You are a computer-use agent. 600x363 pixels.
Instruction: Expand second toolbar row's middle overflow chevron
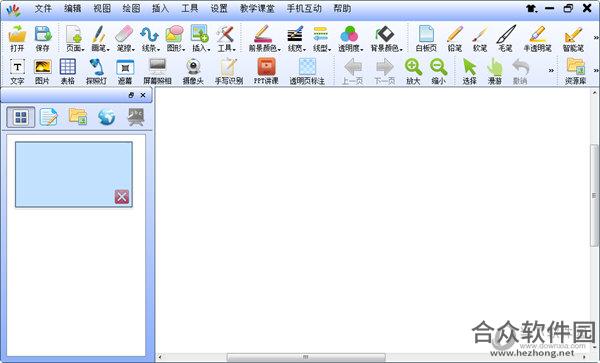pyautogui.click(x=551, y=70)
